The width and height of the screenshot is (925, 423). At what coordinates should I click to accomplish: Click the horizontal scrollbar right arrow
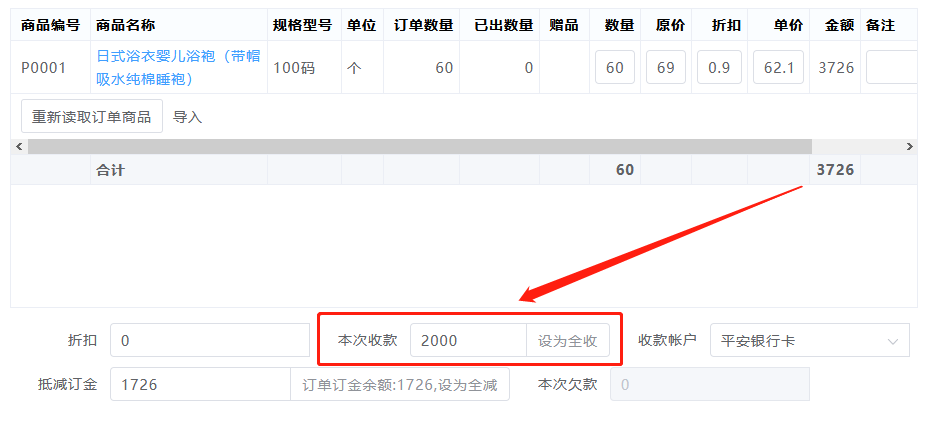point(909,147)
